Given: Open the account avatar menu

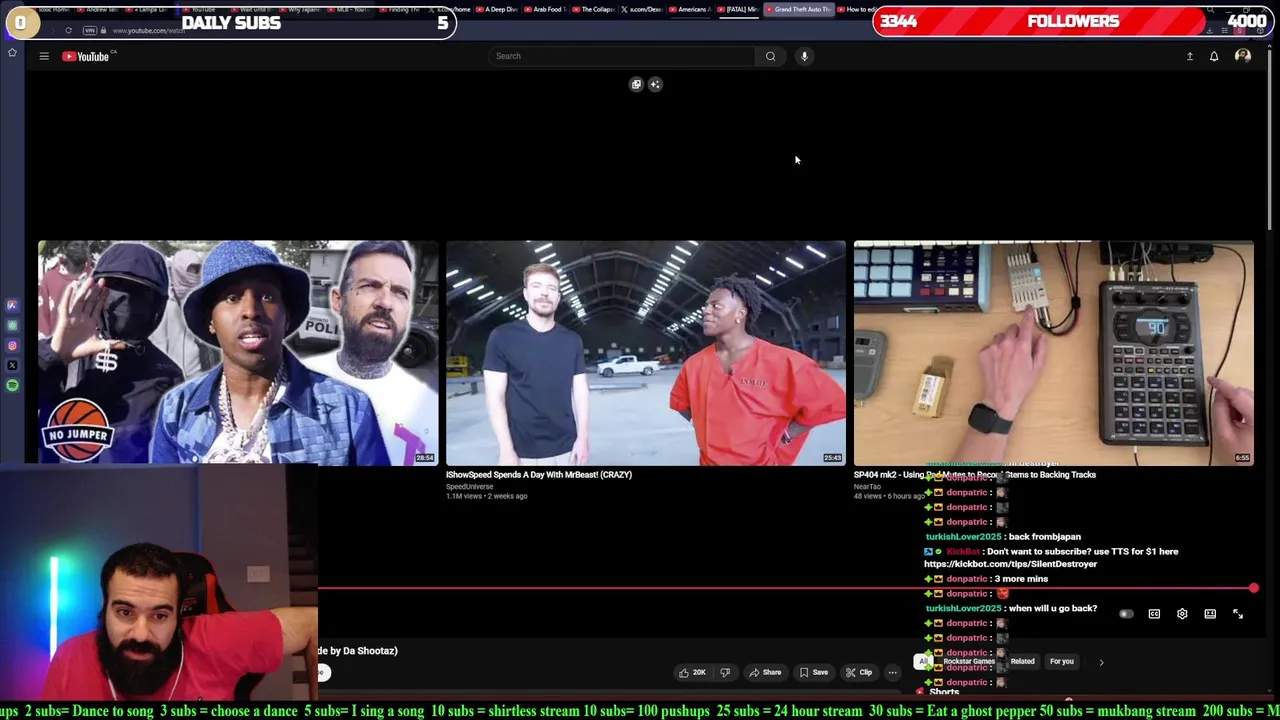Looking at the screenshot, I should (1243, 56).
